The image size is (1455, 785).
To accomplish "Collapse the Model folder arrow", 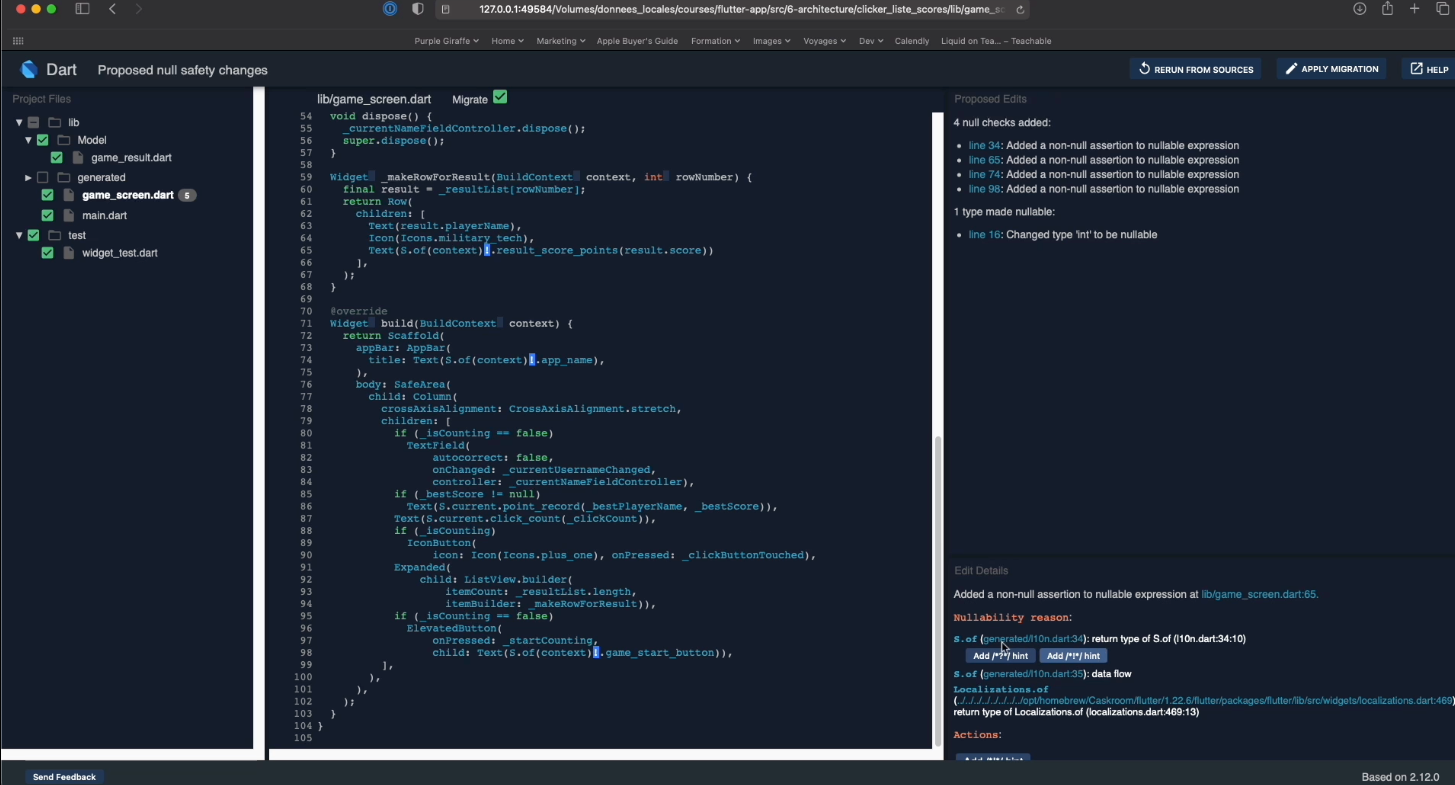I will [x=28, y=140].
